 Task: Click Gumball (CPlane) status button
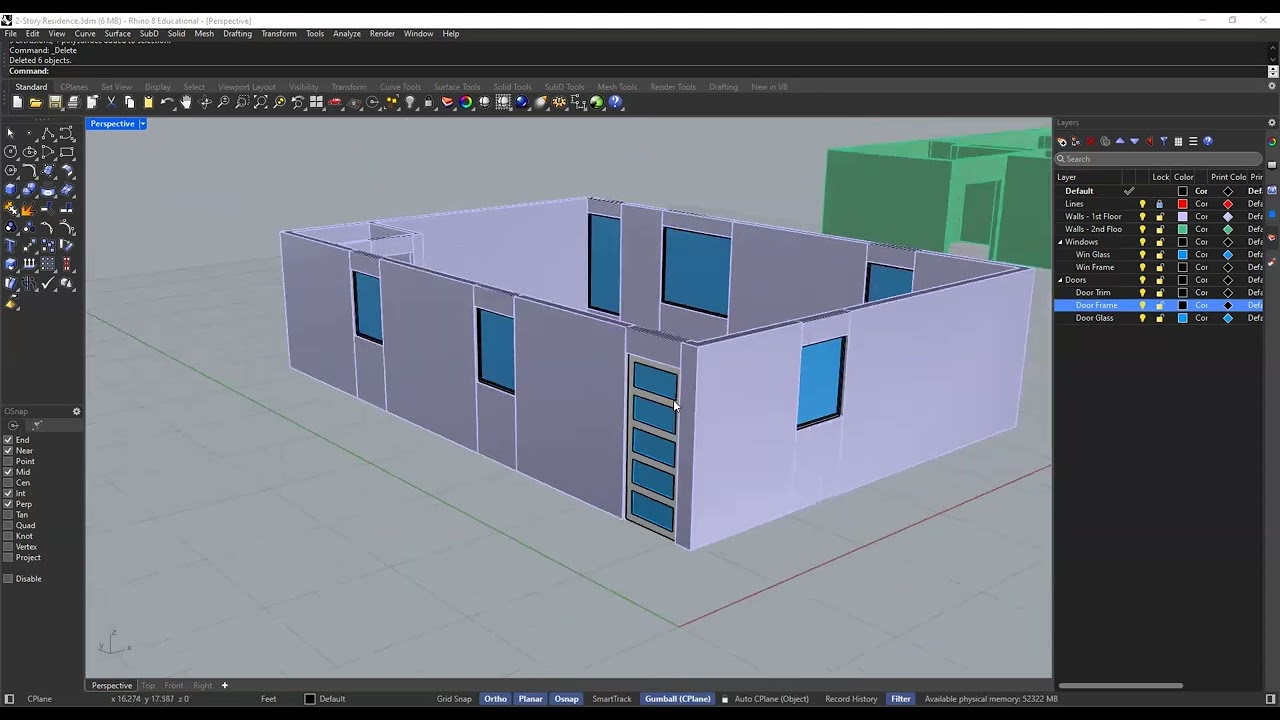click(x=677, y=699)
